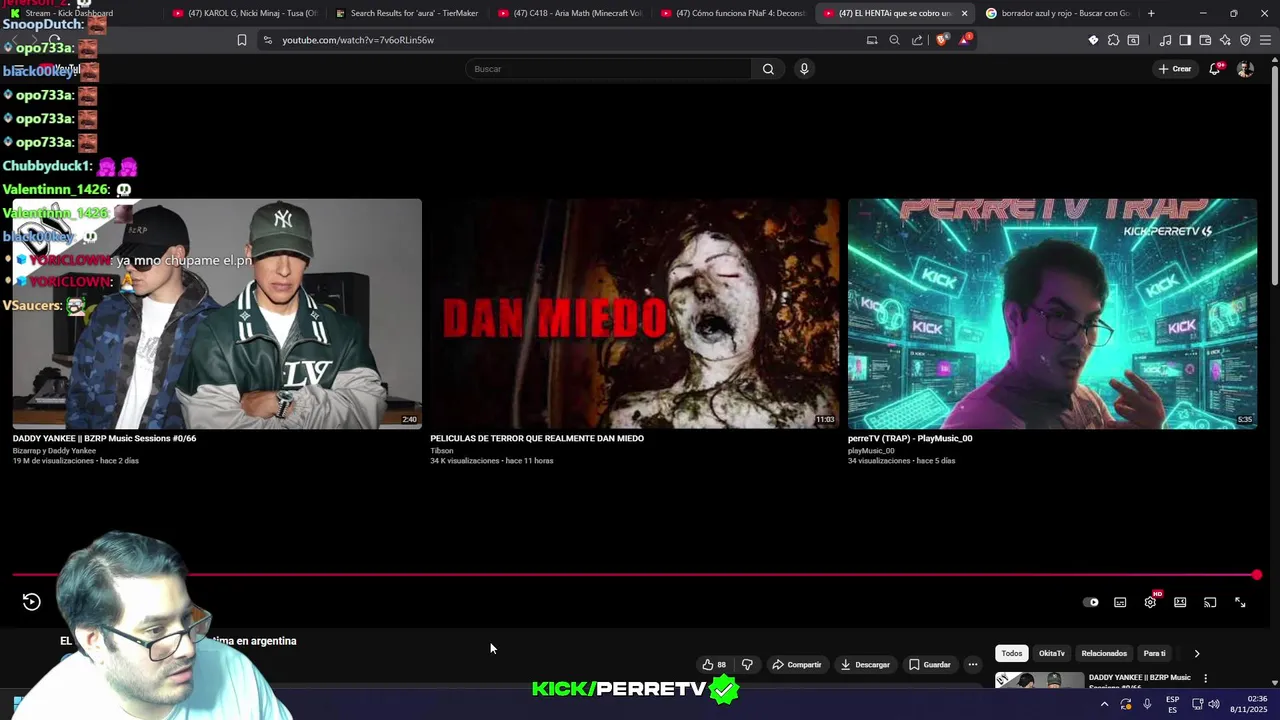Switch to the Cómo funciona FNaF 4 tab

tap(733, 13)
